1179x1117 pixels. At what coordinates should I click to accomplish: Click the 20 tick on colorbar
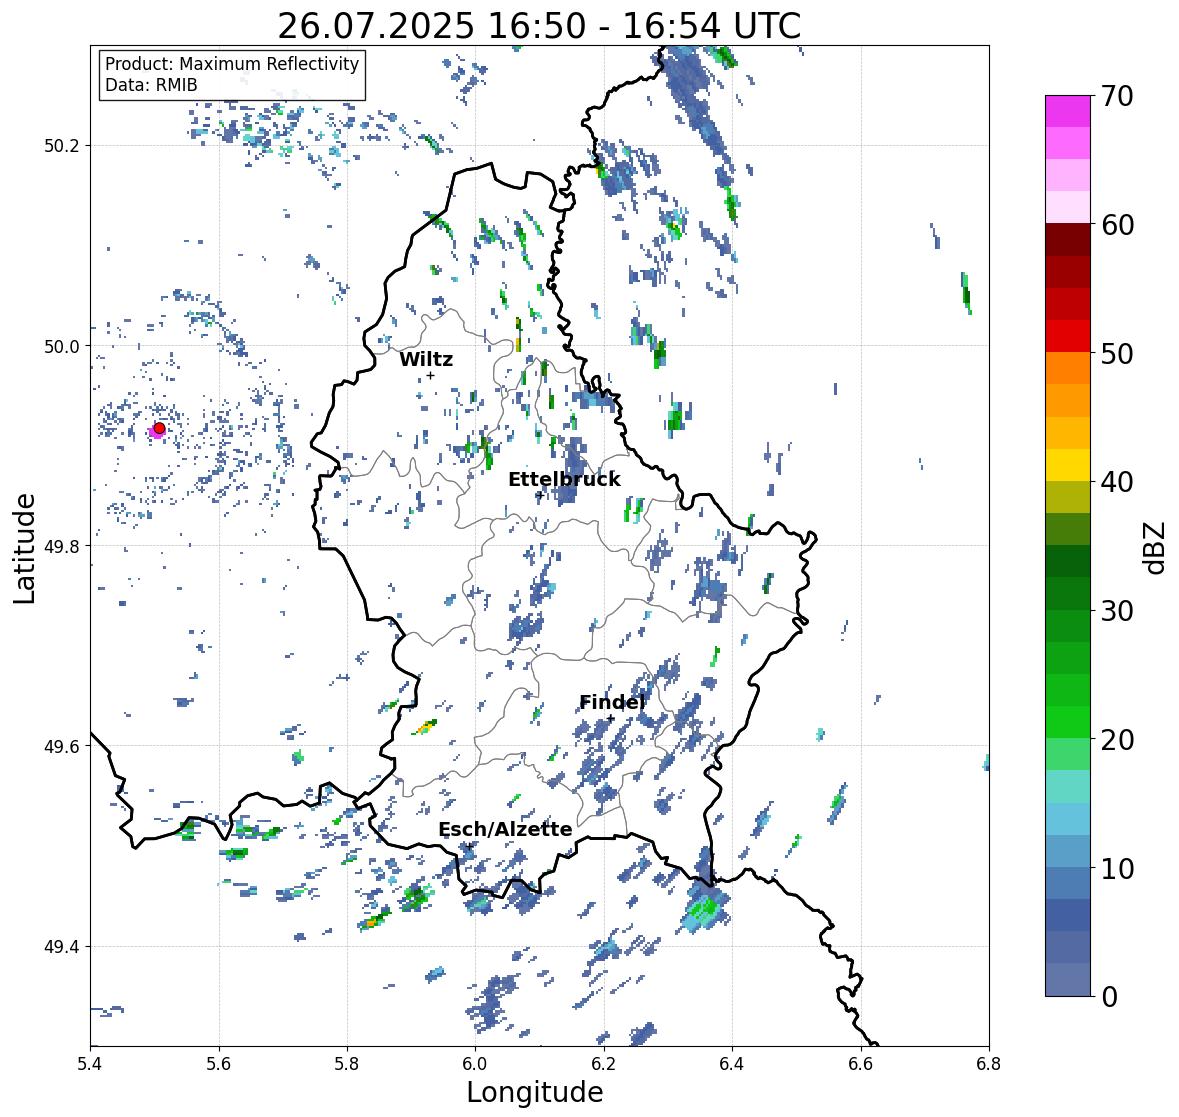(x=1117, y=740)
